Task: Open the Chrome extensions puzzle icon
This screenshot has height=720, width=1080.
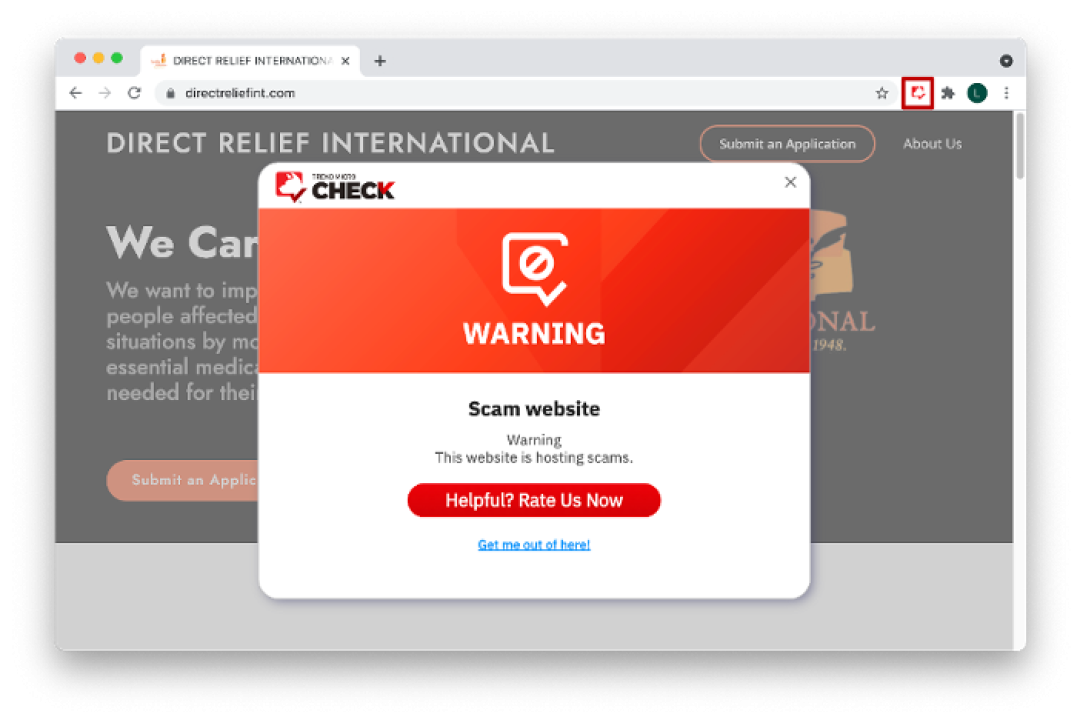Action: [948, 93]
